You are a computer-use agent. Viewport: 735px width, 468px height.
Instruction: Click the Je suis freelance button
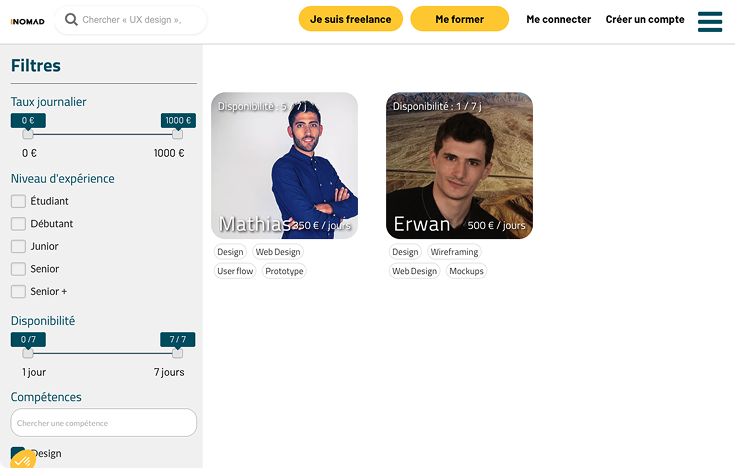coord(351,19)
